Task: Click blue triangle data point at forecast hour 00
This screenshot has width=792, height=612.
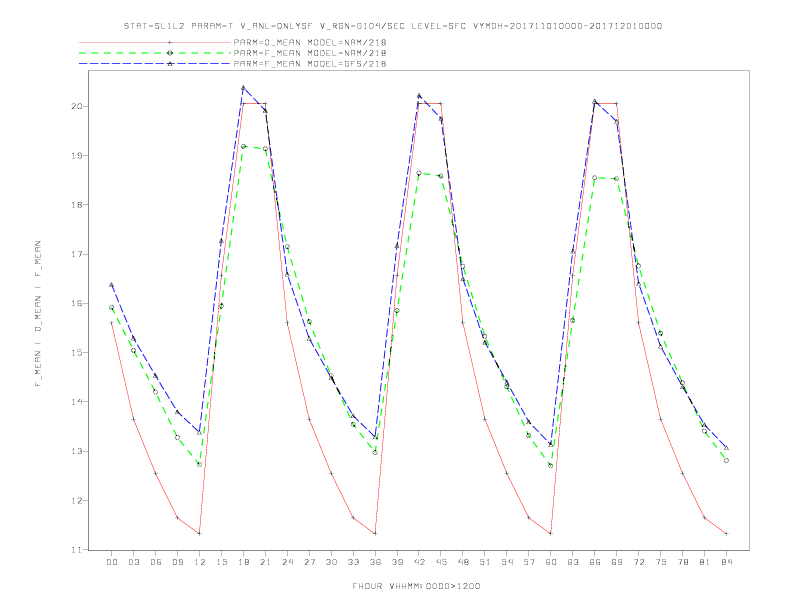Action: (x=112, y=285)
